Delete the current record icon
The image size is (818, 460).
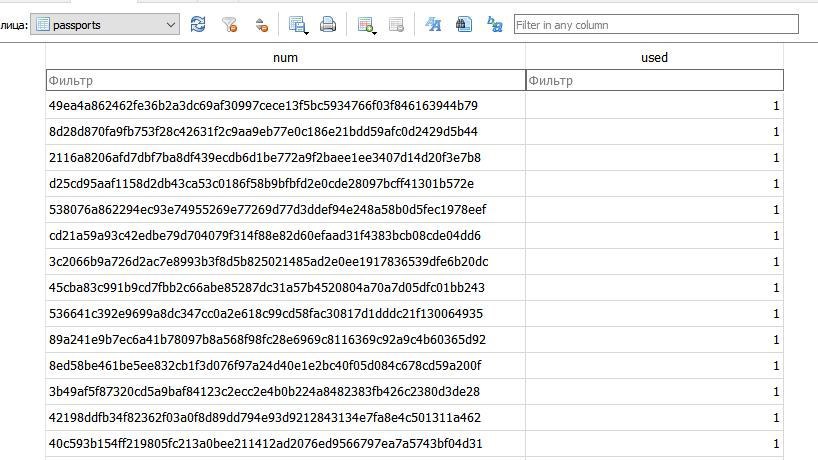tap(396, 25)
